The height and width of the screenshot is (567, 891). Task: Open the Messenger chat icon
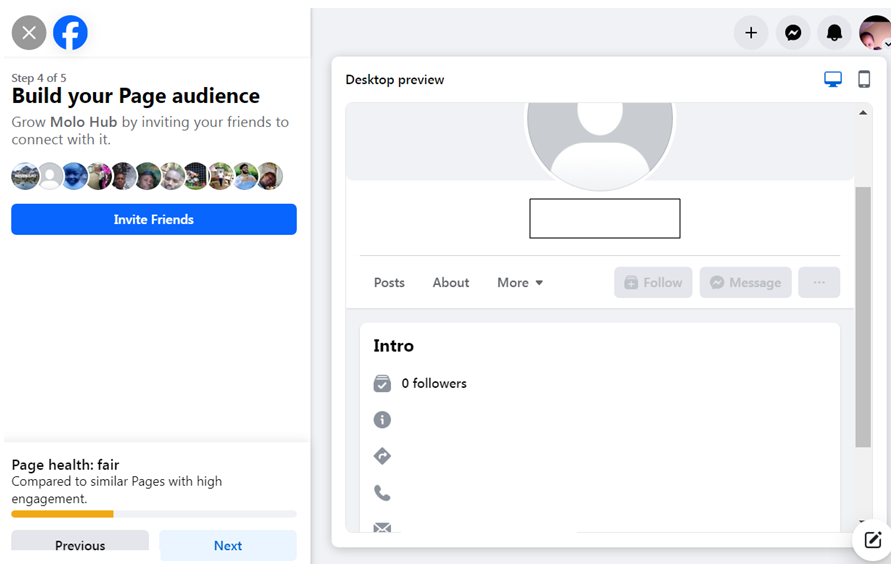(793, 33)
